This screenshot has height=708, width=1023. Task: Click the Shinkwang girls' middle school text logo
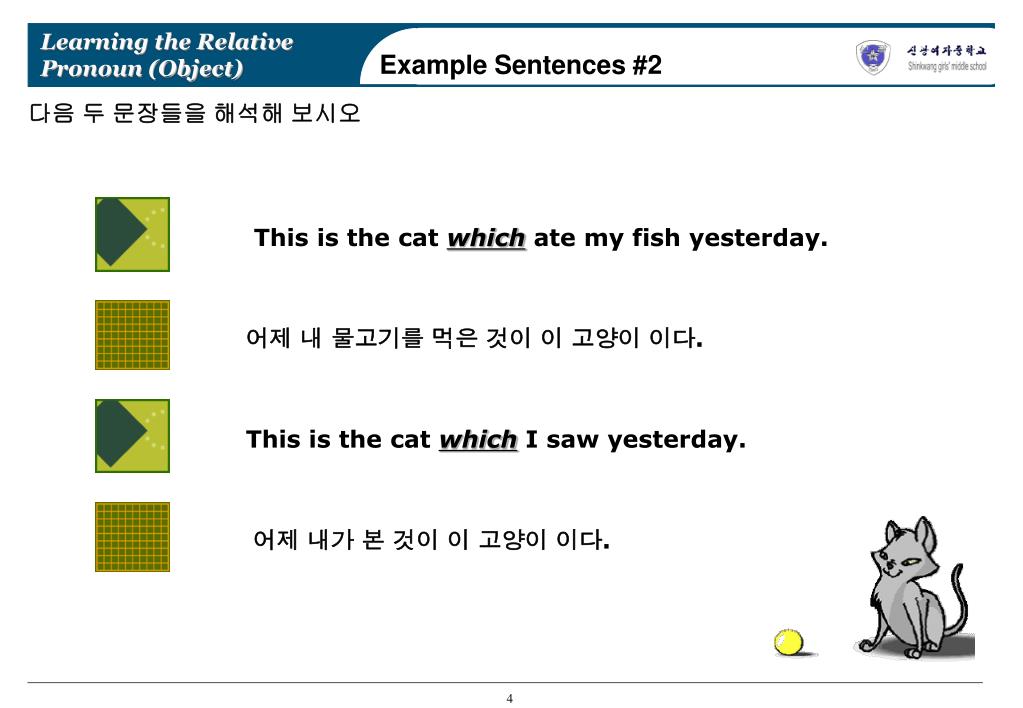(x=947, y=57)
